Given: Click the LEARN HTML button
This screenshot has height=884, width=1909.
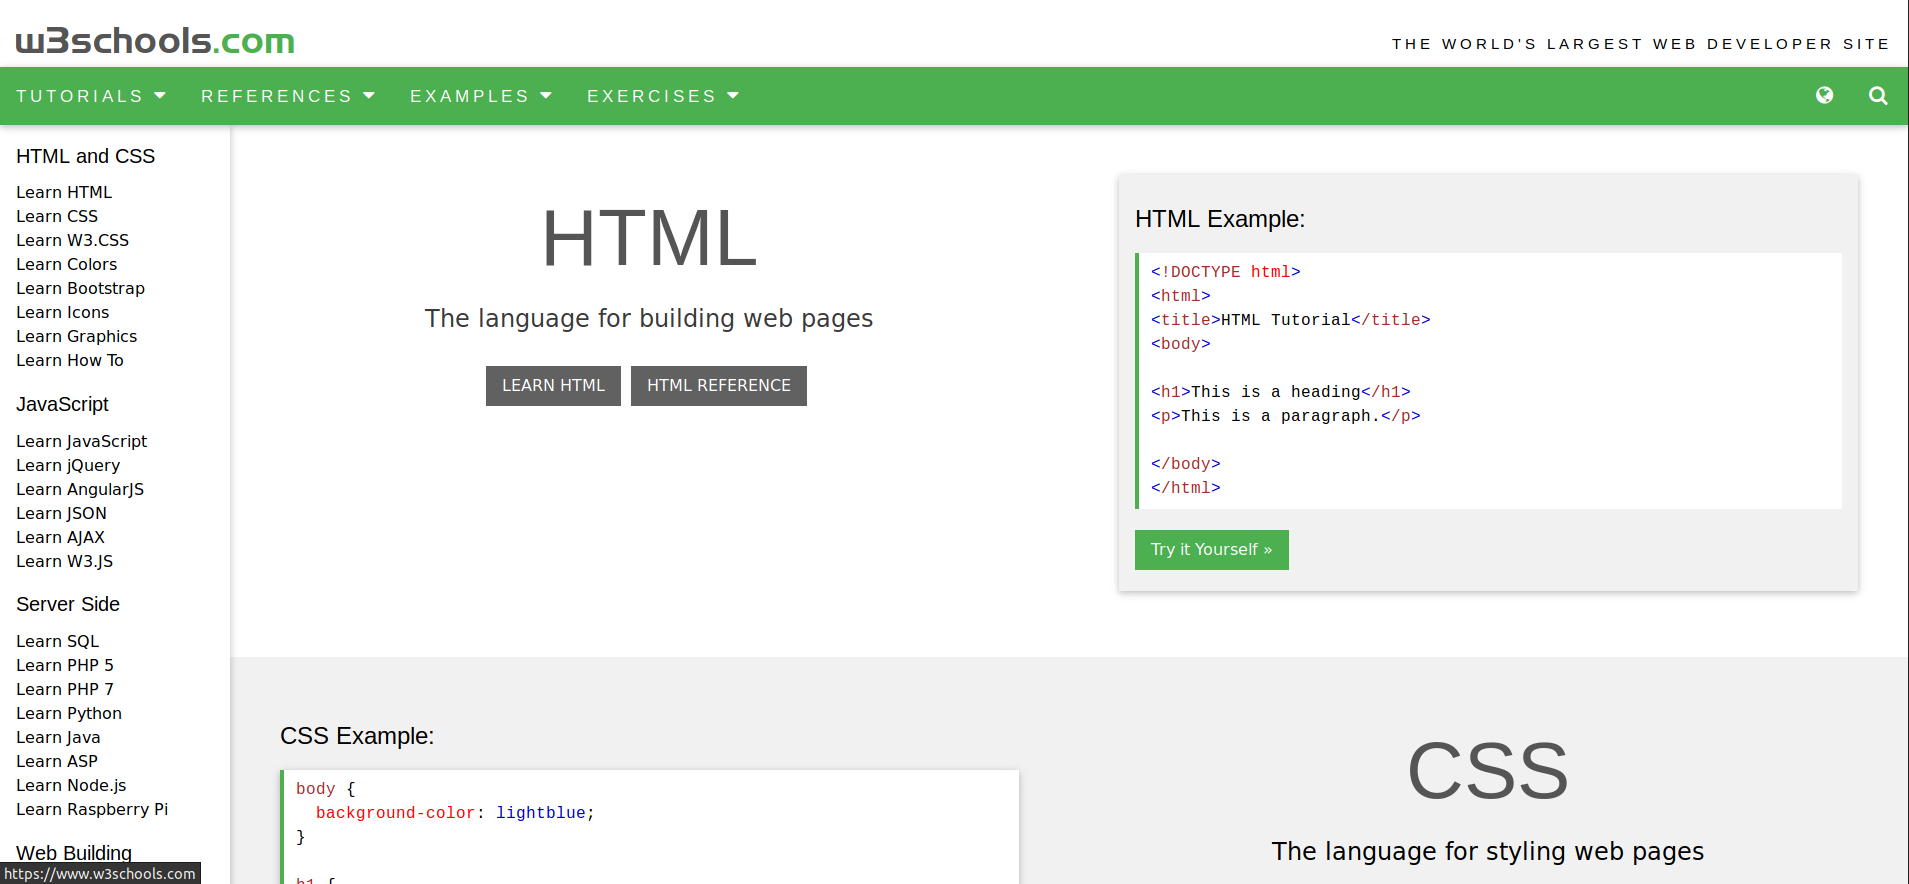Looking at the screenshot, I should point(553,386).
